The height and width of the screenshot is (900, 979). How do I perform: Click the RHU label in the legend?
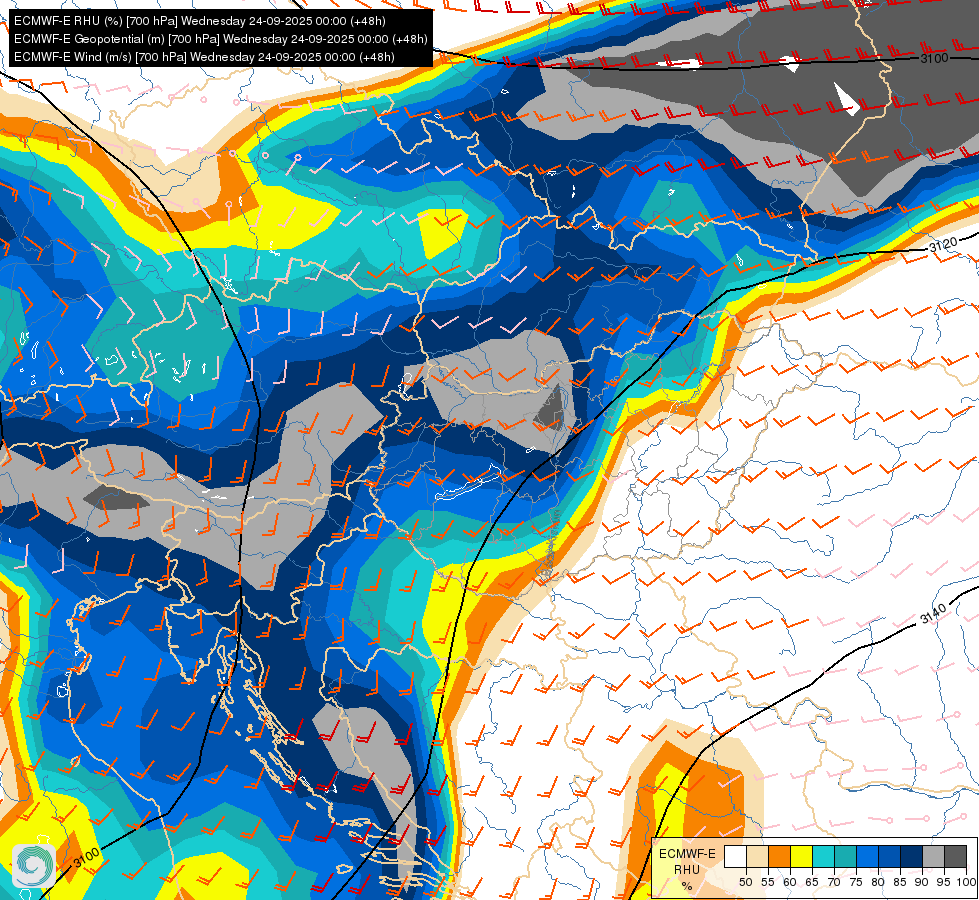point(687,870)
